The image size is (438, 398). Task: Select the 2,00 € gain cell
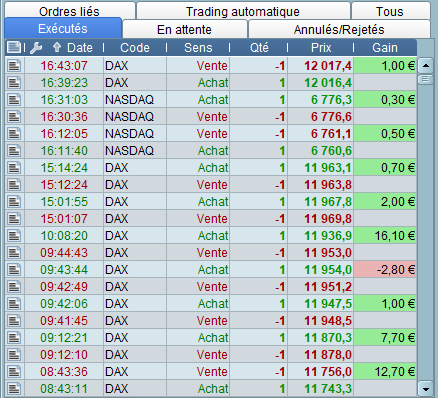[385, 202]
